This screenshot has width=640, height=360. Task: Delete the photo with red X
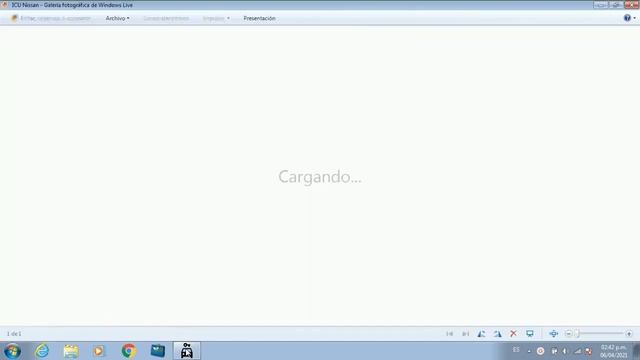(513, 334)
